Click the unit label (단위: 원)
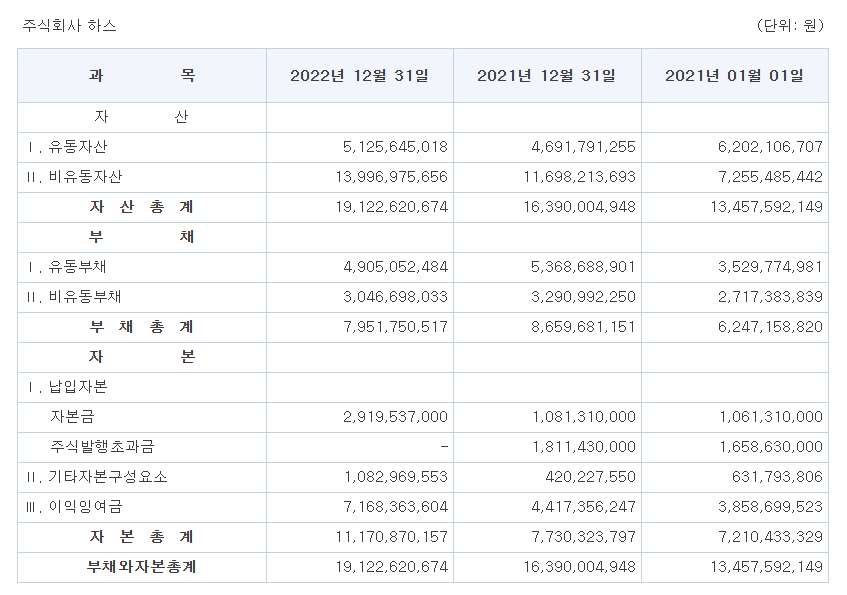847x595 pixels. 790,25
